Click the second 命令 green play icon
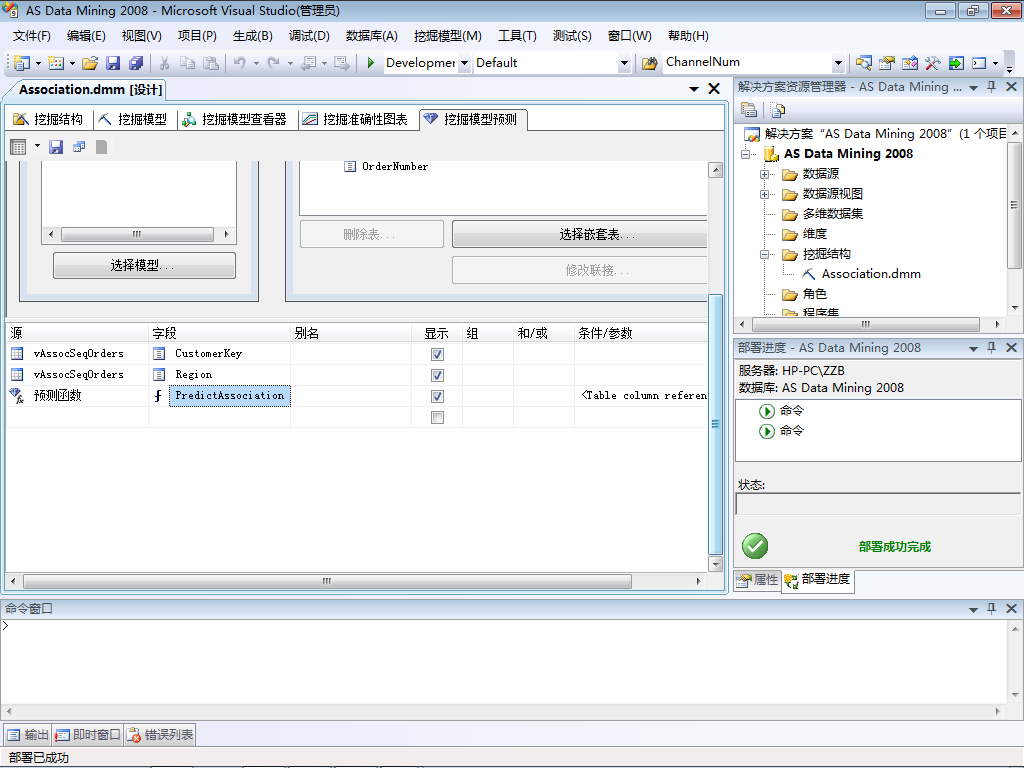 (x=767, y=431)
